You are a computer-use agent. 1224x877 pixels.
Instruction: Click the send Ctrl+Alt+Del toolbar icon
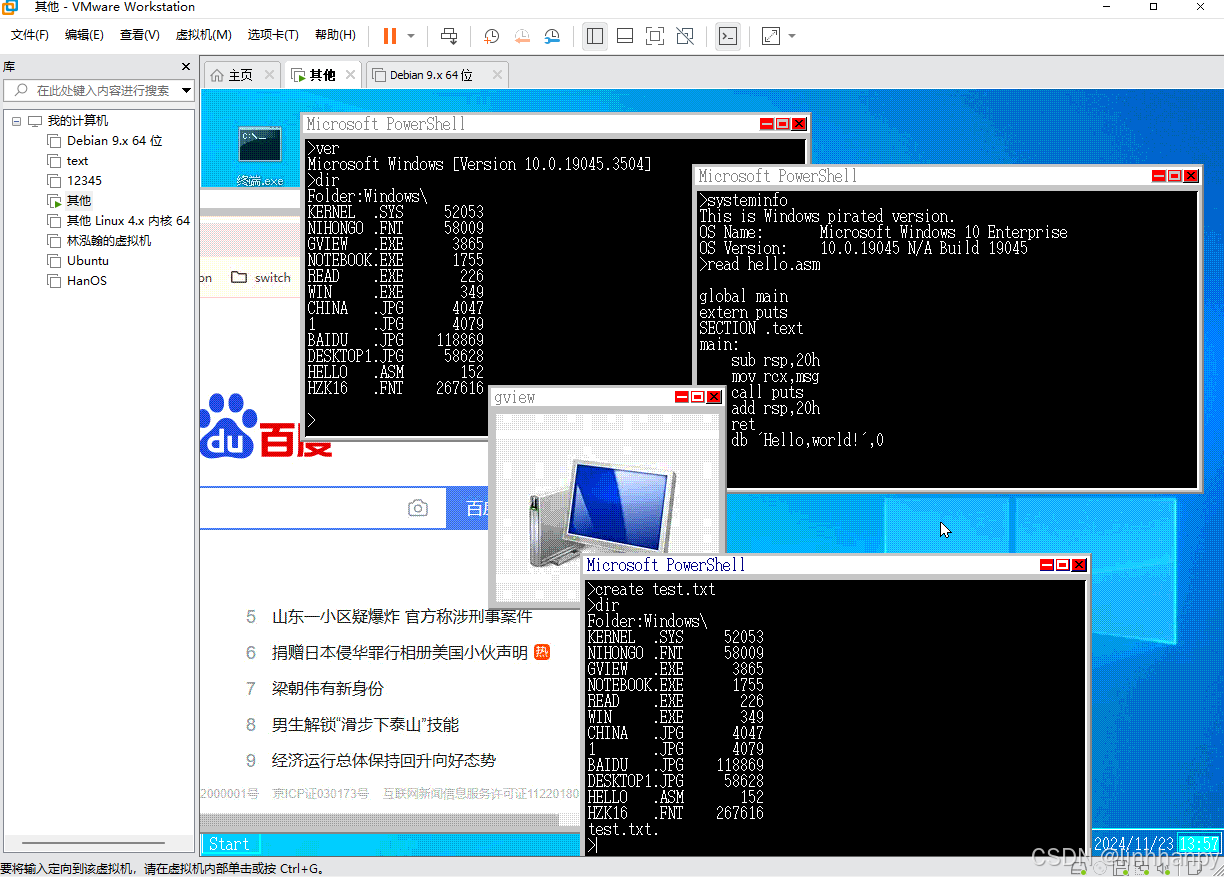click(x=449, y=36)
